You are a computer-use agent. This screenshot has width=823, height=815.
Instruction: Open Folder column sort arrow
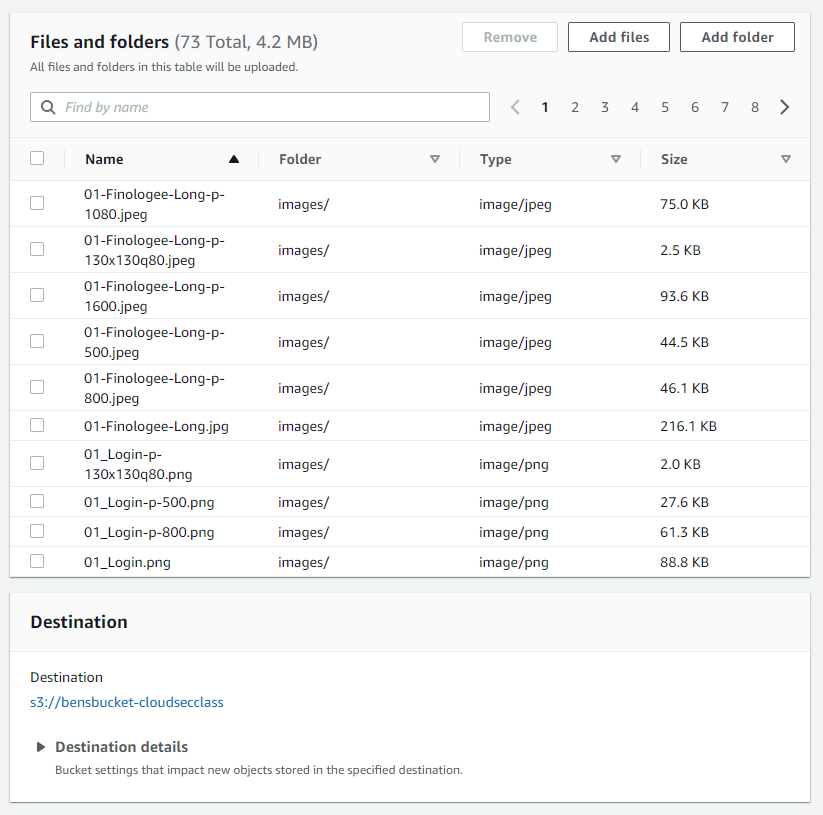[x=435, y=159]
